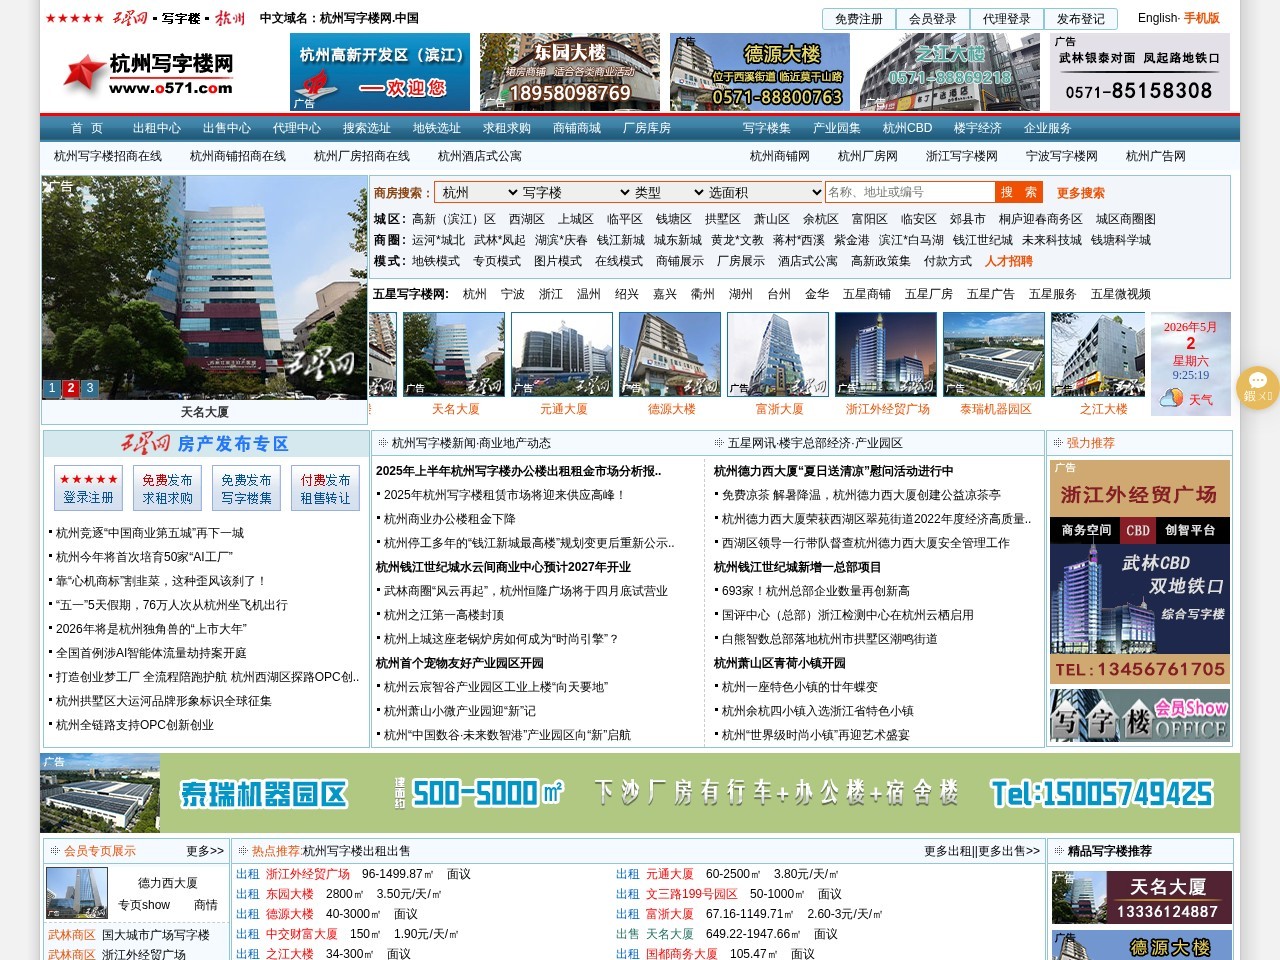The height and width of the screenshot is (960, 1280).
Task: Filter by the 西湖区 district
Action: 527,219
